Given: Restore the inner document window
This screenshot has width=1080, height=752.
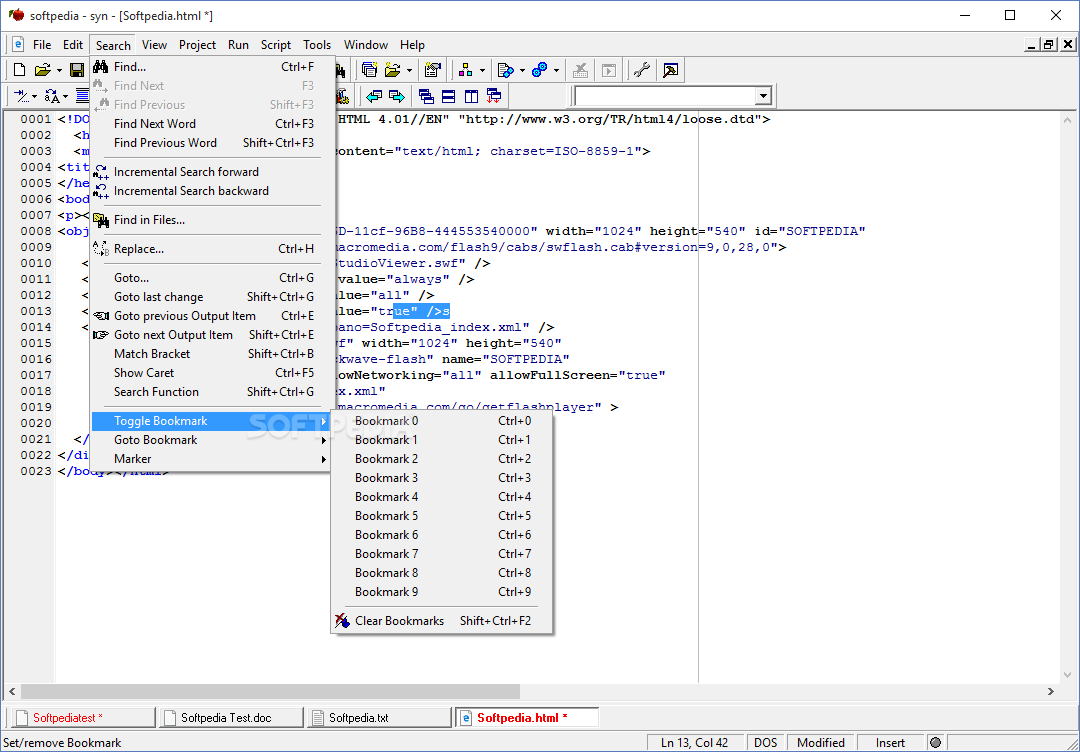Looking at the screenshot, I should pyautogui.click(x=1049, y=45).
